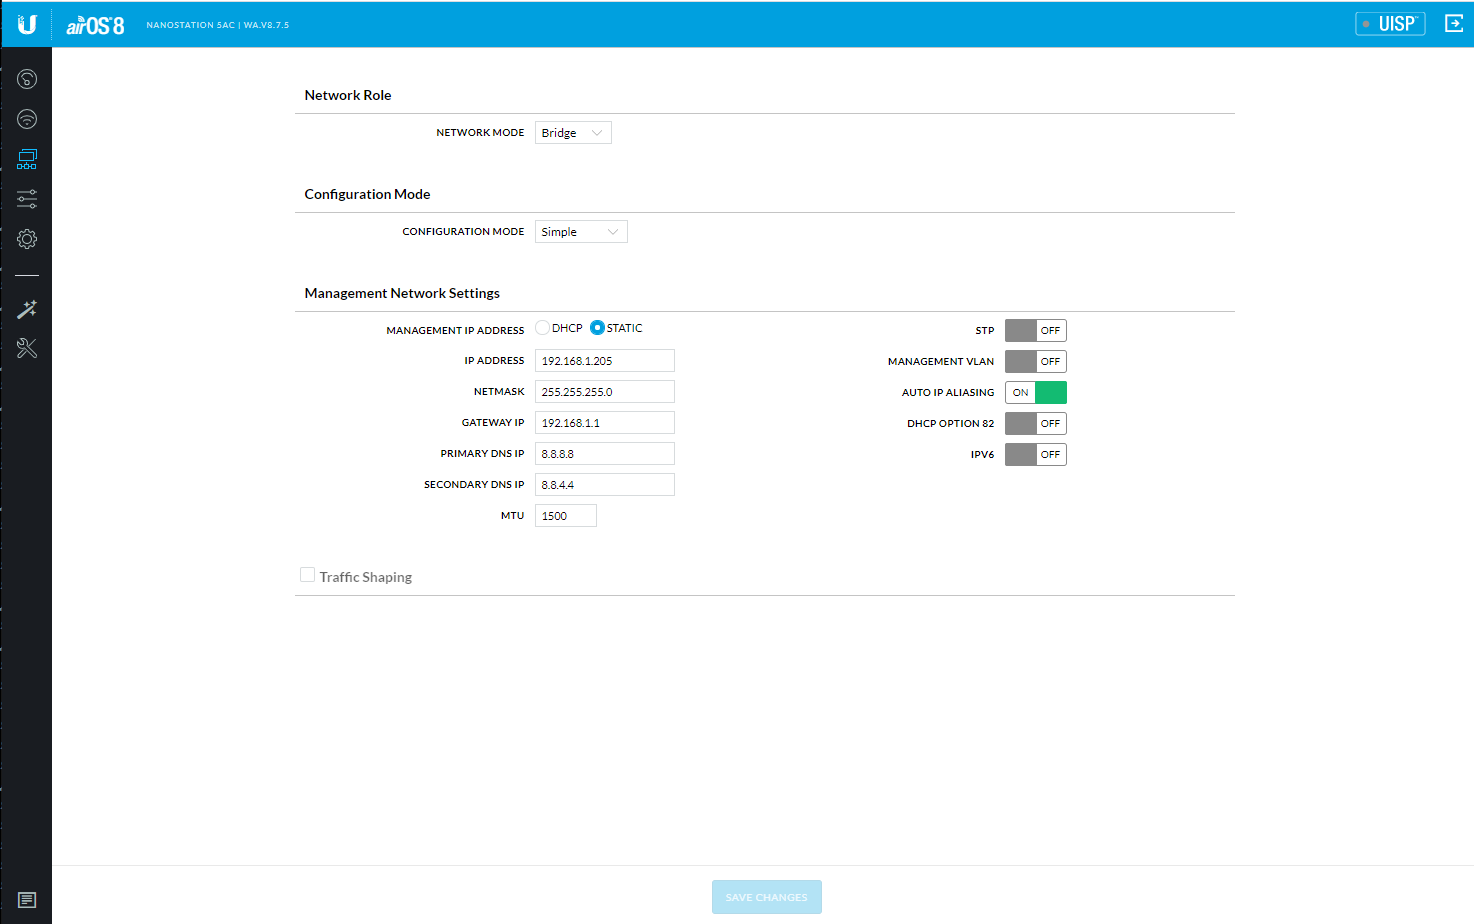
Task: Expand the Network Mode dropdown
Action: 573,133
